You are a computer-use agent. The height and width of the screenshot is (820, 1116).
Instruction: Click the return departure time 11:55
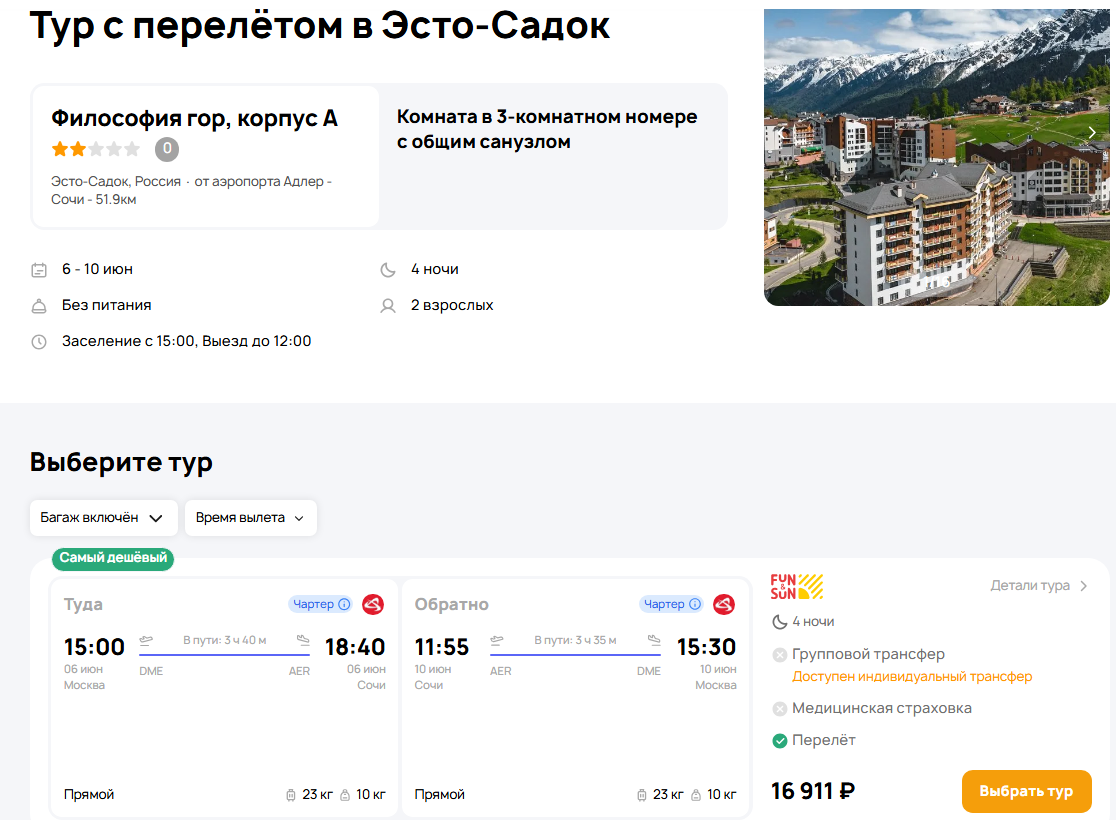click(442, 647)
